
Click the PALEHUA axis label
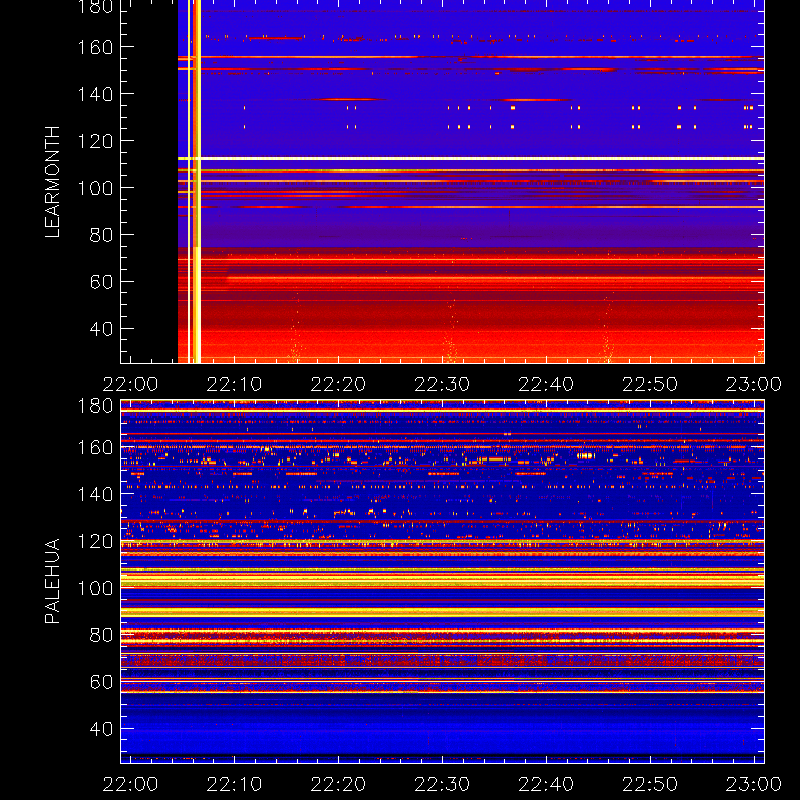[52, 581]
